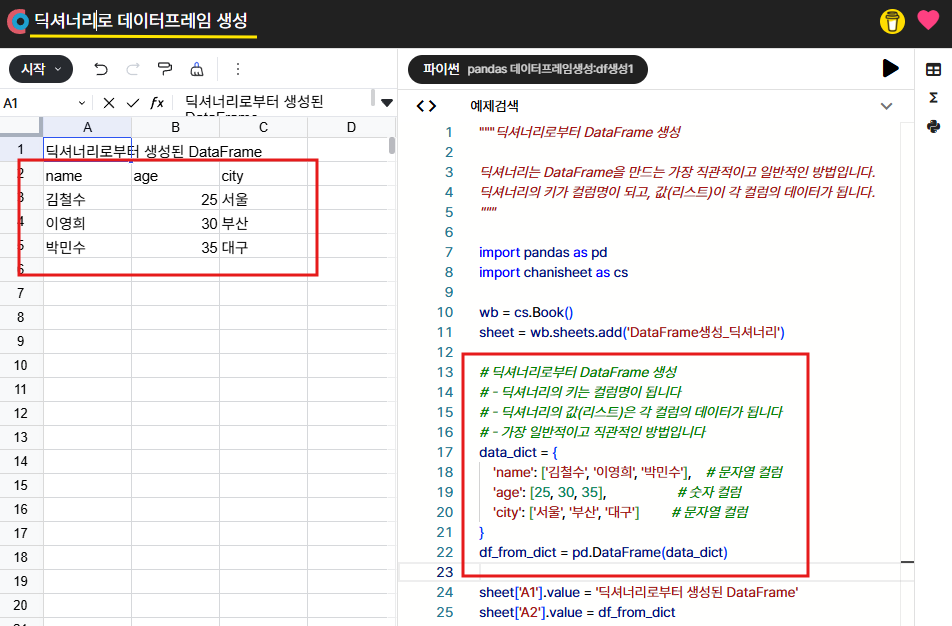The image size is (952, 626).
Task: Open the three-dot more options menu
Action: tap(238, 69)
